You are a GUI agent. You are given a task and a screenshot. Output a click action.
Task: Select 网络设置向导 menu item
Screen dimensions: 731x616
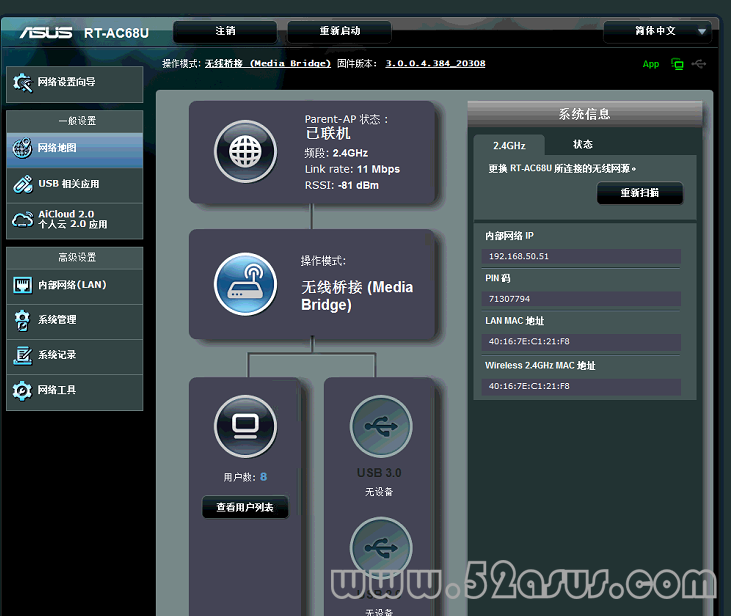click(x=75, y=84)
